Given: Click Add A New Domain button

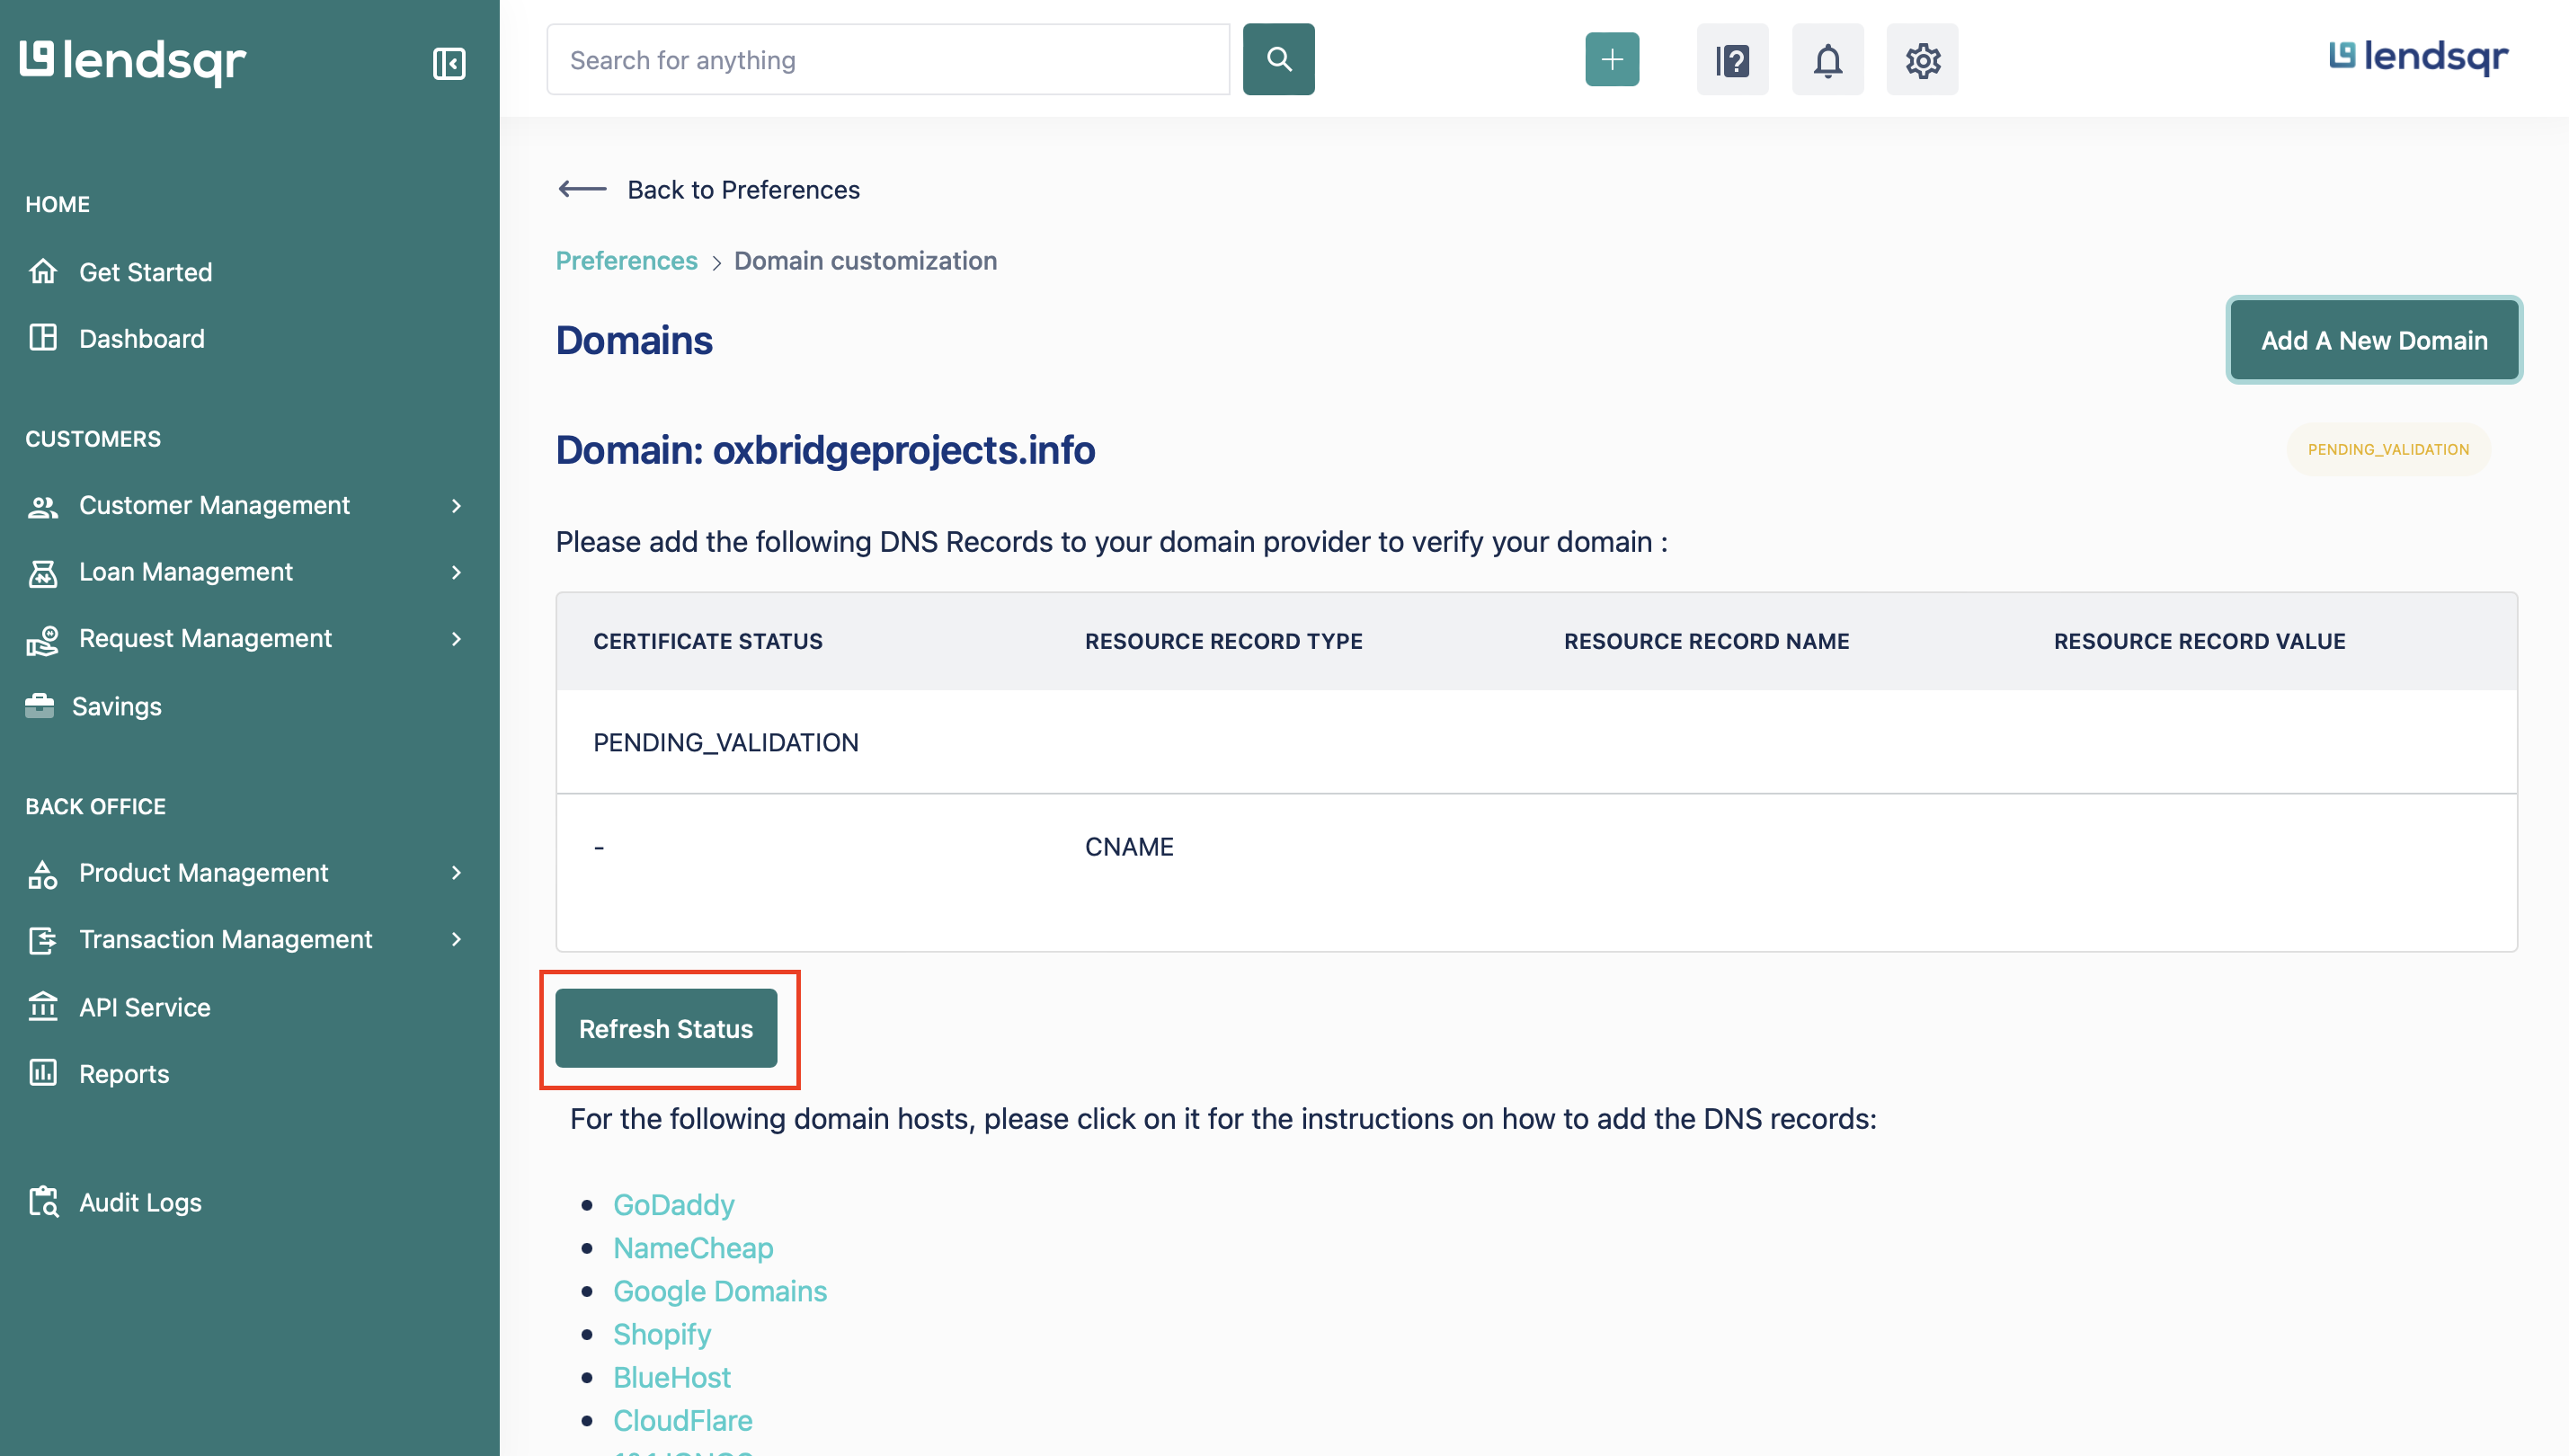Looking at the screenshot, I should click(x=2373, y=340).
